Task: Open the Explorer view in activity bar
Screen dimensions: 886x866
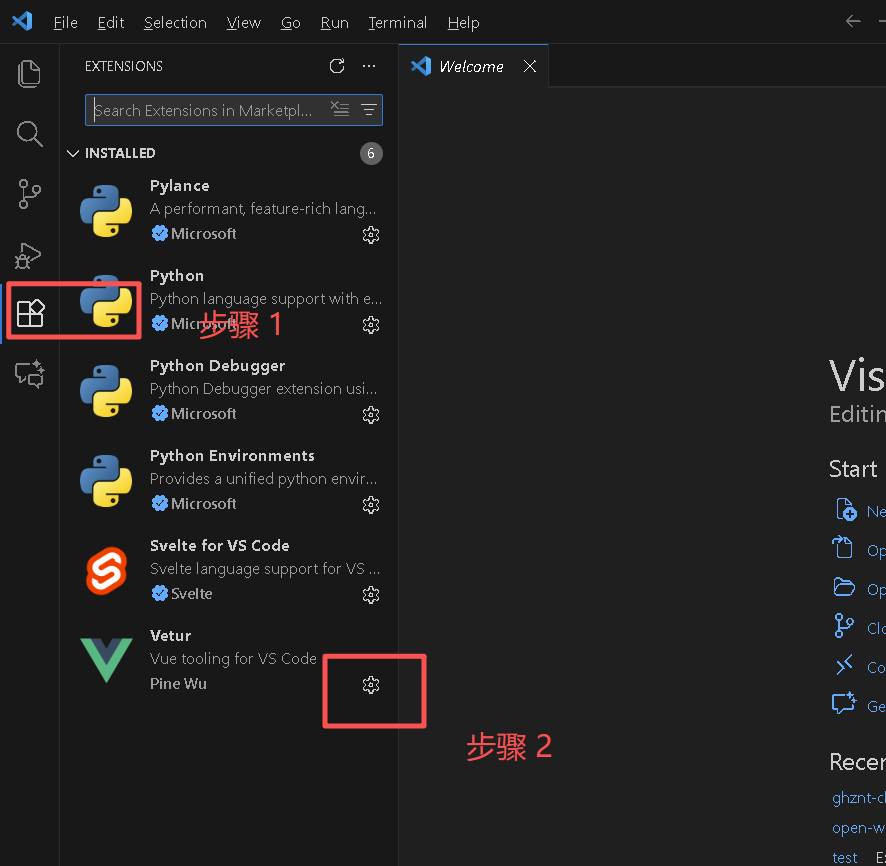Action: click(29, 74)
